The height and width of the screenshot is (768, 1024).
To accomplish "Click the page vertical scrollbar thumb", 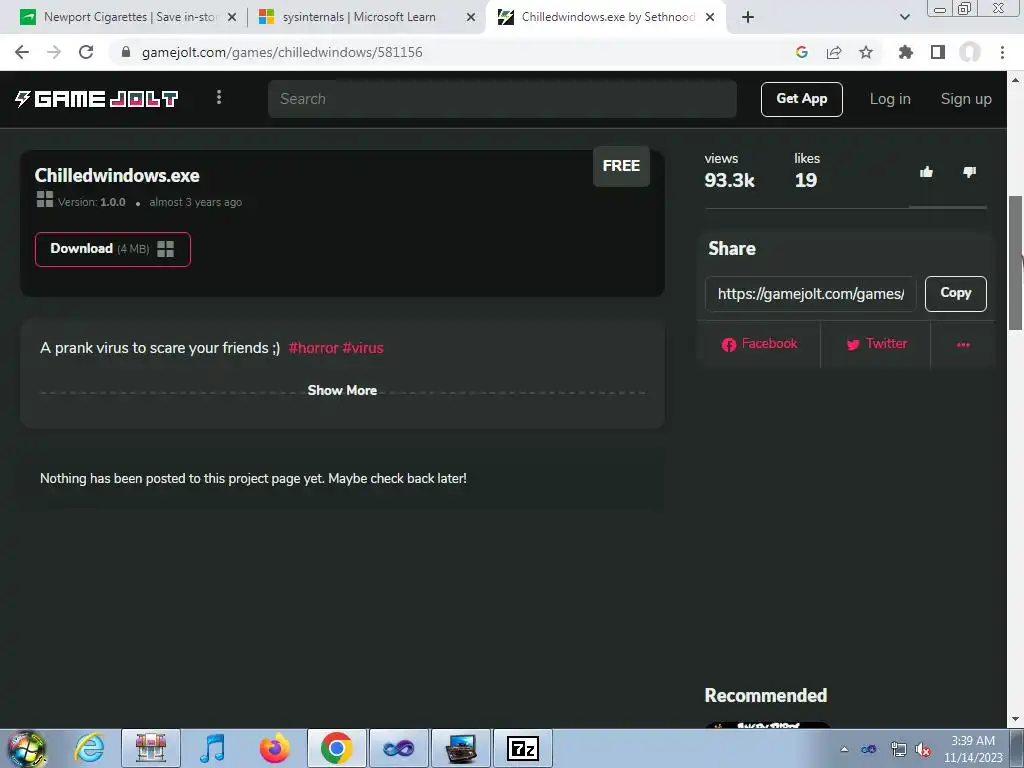I will coord(1016,263).
